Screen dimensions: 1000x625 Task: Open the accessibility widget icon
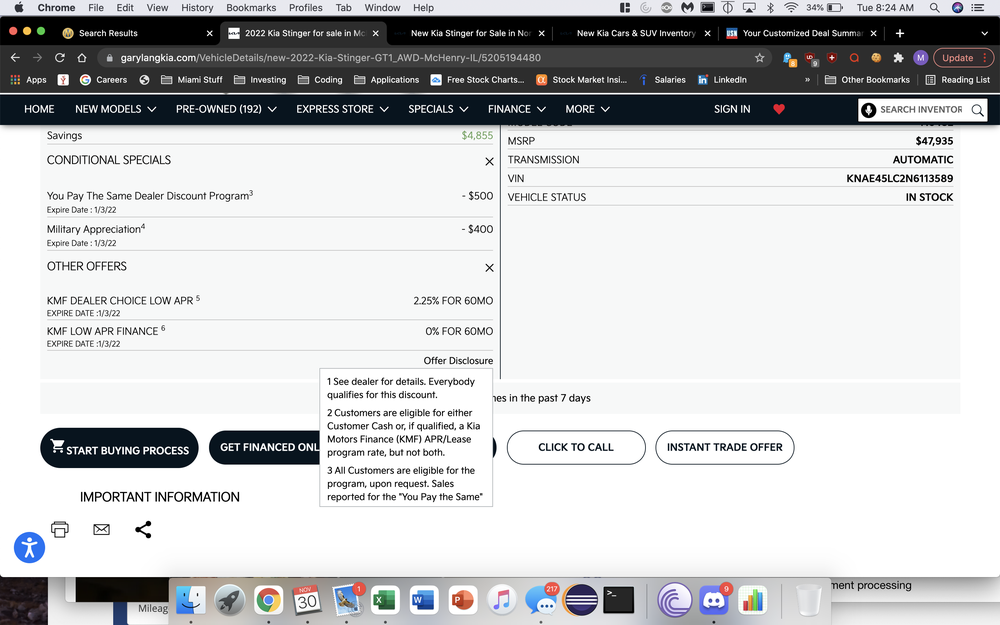30,546
